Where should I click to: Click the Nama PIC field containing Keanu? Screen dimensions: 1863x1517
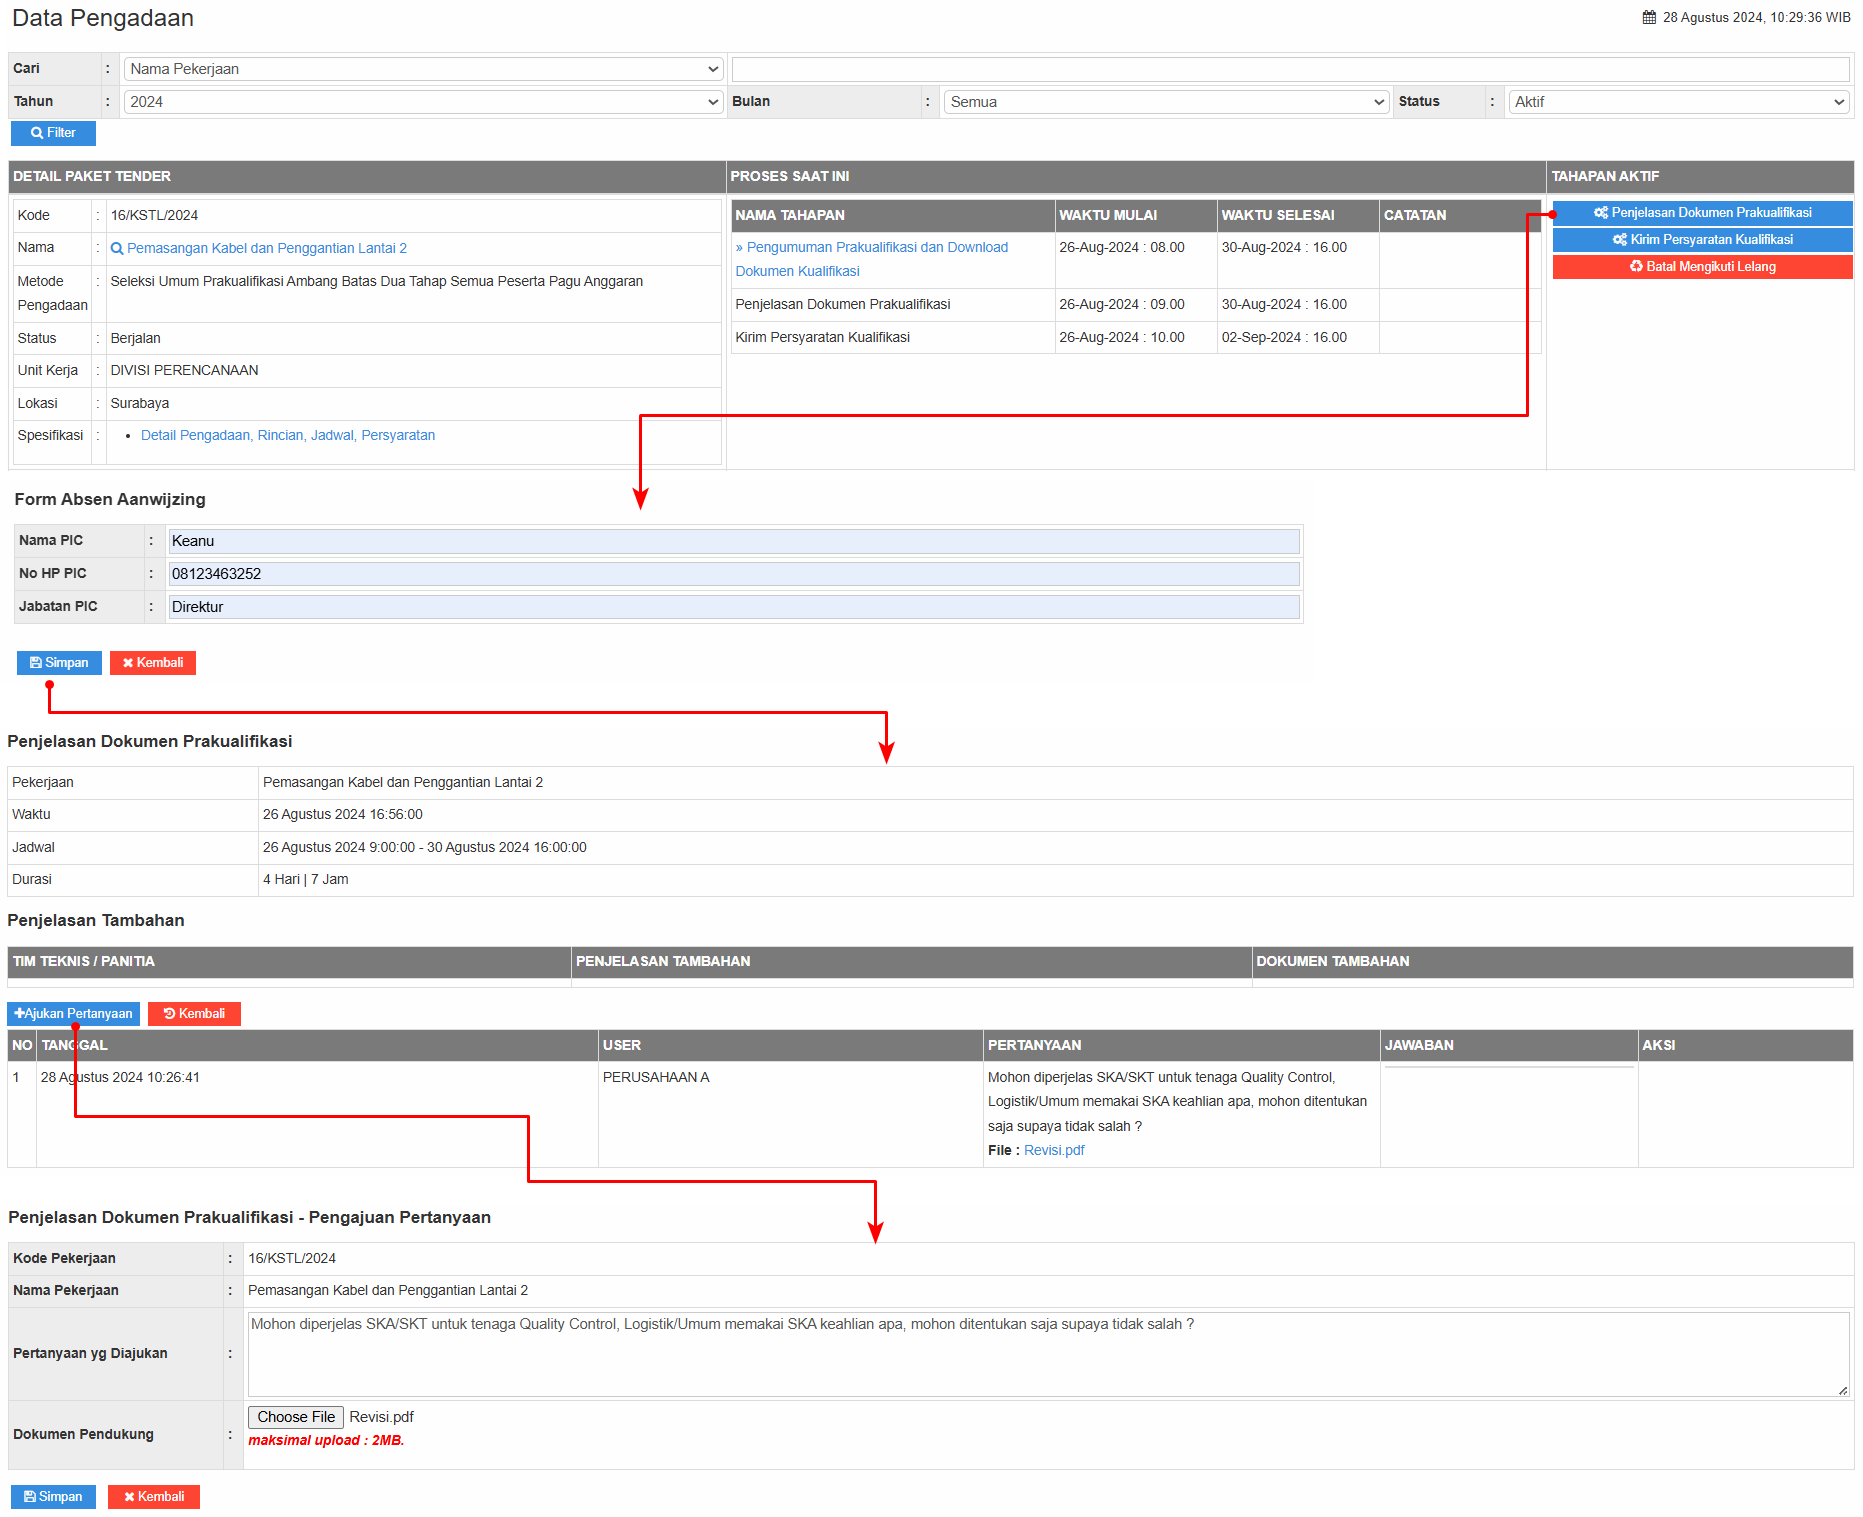[734, 541]
